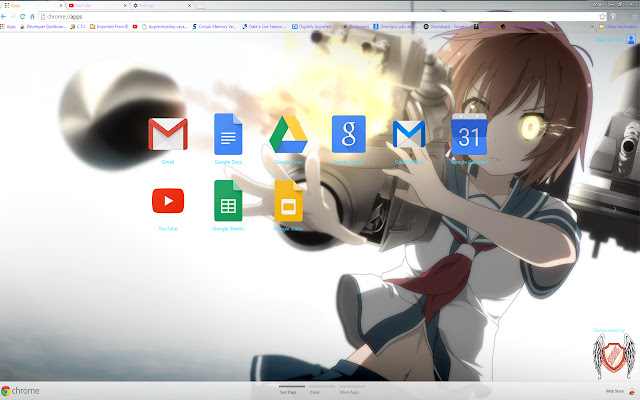
Task: Click the signed-in user name label
Action: point(609,40)
